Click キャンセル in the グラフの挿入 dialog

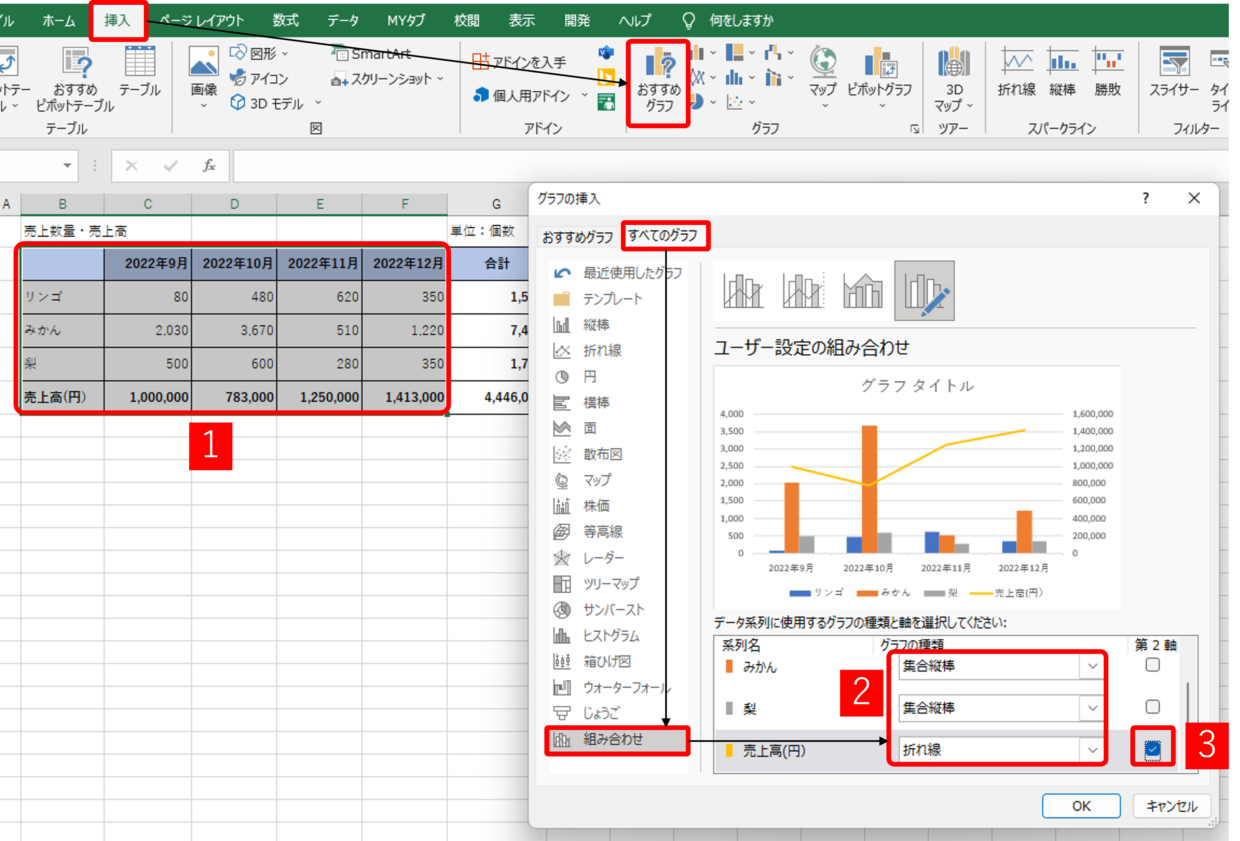1172,806
